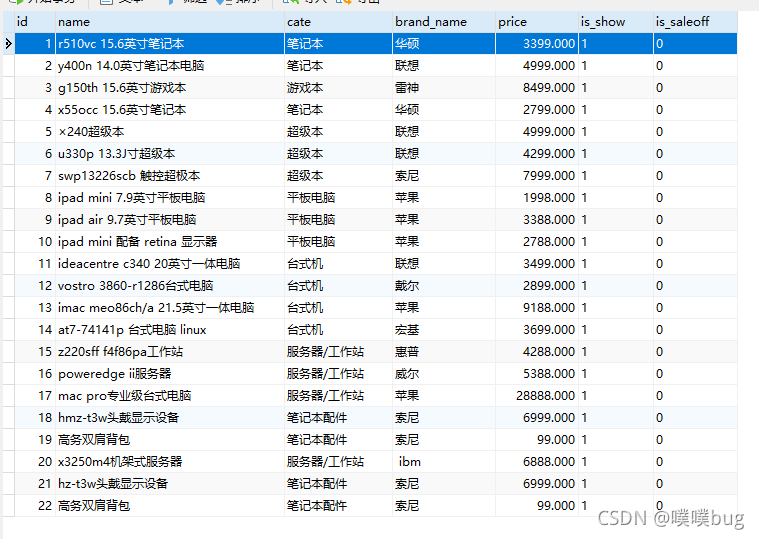This screenshot has width=759, height=539.
Task: Click the is_saleoff column header
Action: [695, 22]
